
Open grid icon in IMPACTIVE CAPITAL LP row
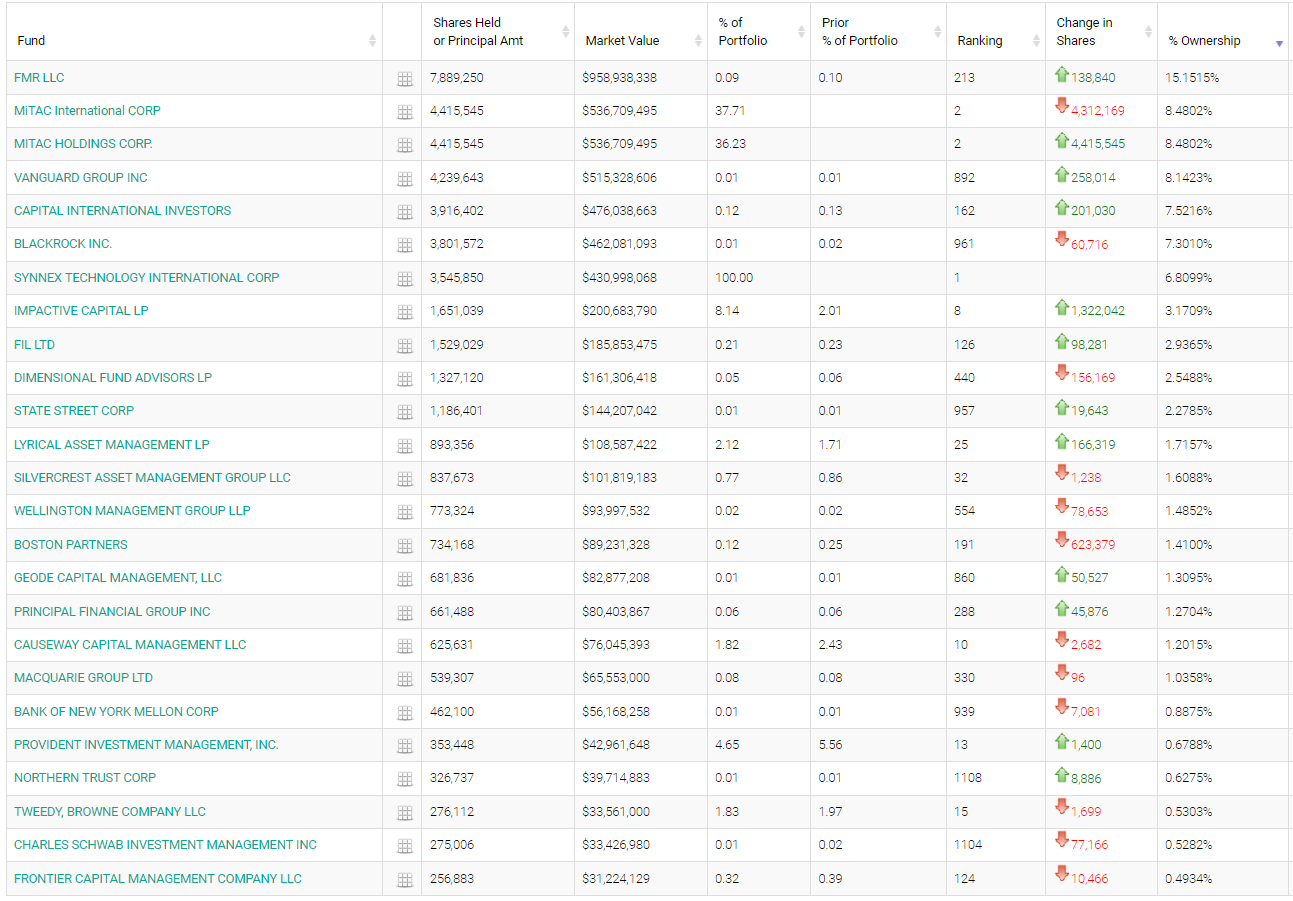(405, 312)
